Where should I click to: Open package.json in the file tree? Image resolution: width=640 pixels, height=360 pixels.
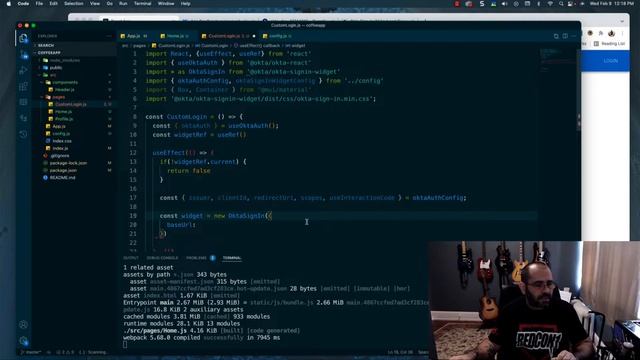(74, 170)
